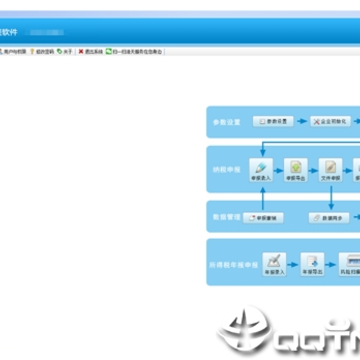Open 文件申报 document icon button
The height and width of the screenshot is (360, 360).
[x=330, y=170]
